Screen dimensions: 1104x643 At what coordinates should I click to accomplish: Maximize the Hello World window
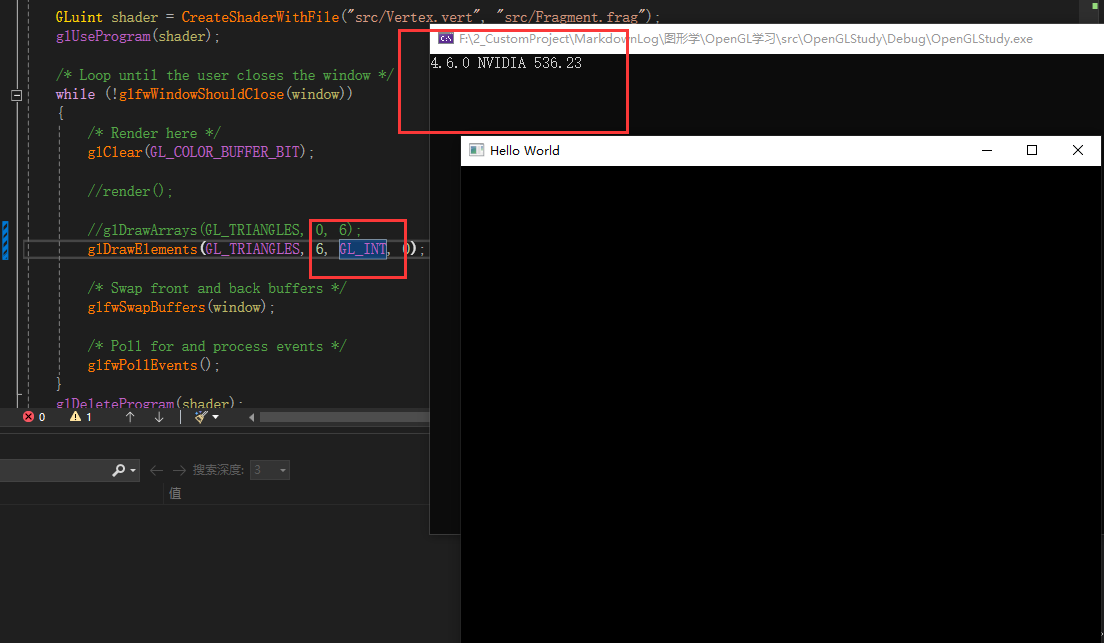coord(1032,151)
